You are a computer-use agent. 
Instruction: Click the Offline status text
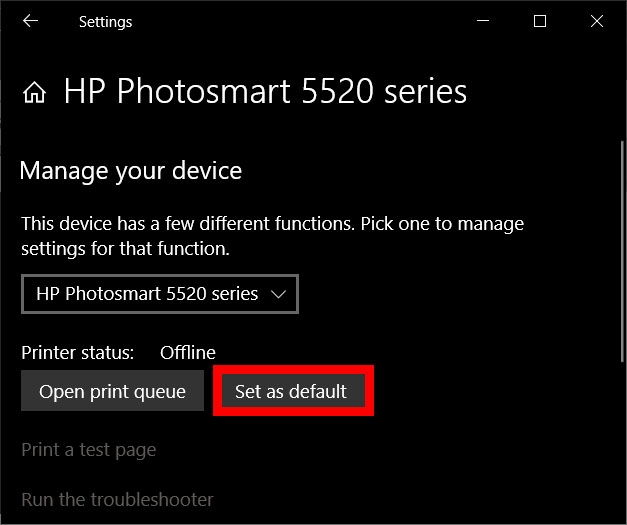188,352
